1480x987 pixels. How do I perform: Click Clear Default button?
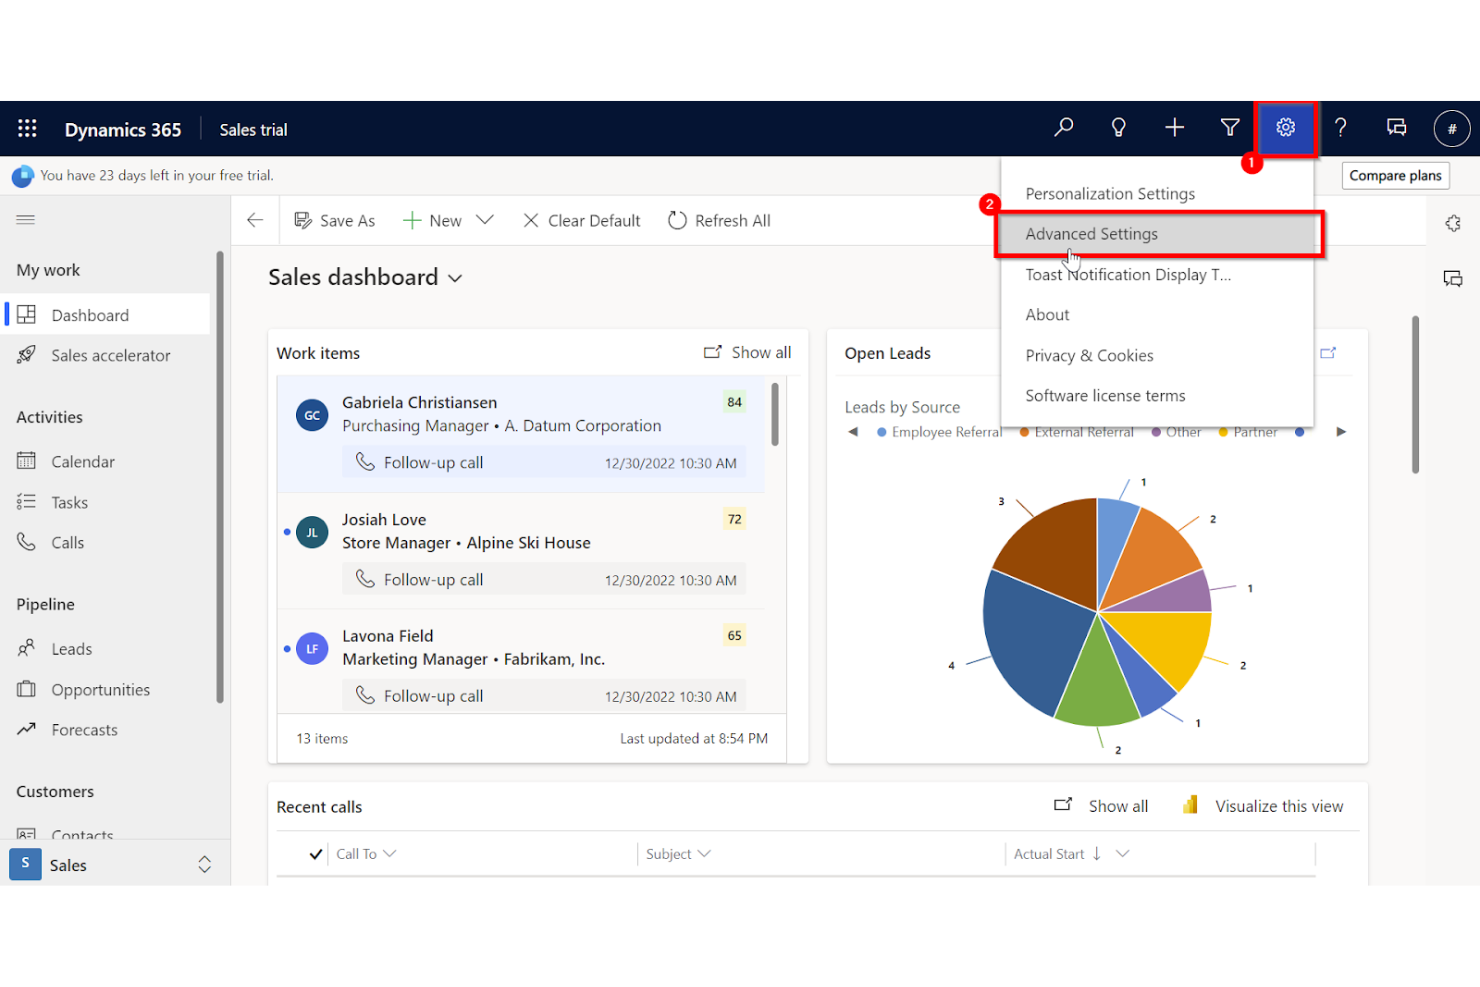[582, 220]
